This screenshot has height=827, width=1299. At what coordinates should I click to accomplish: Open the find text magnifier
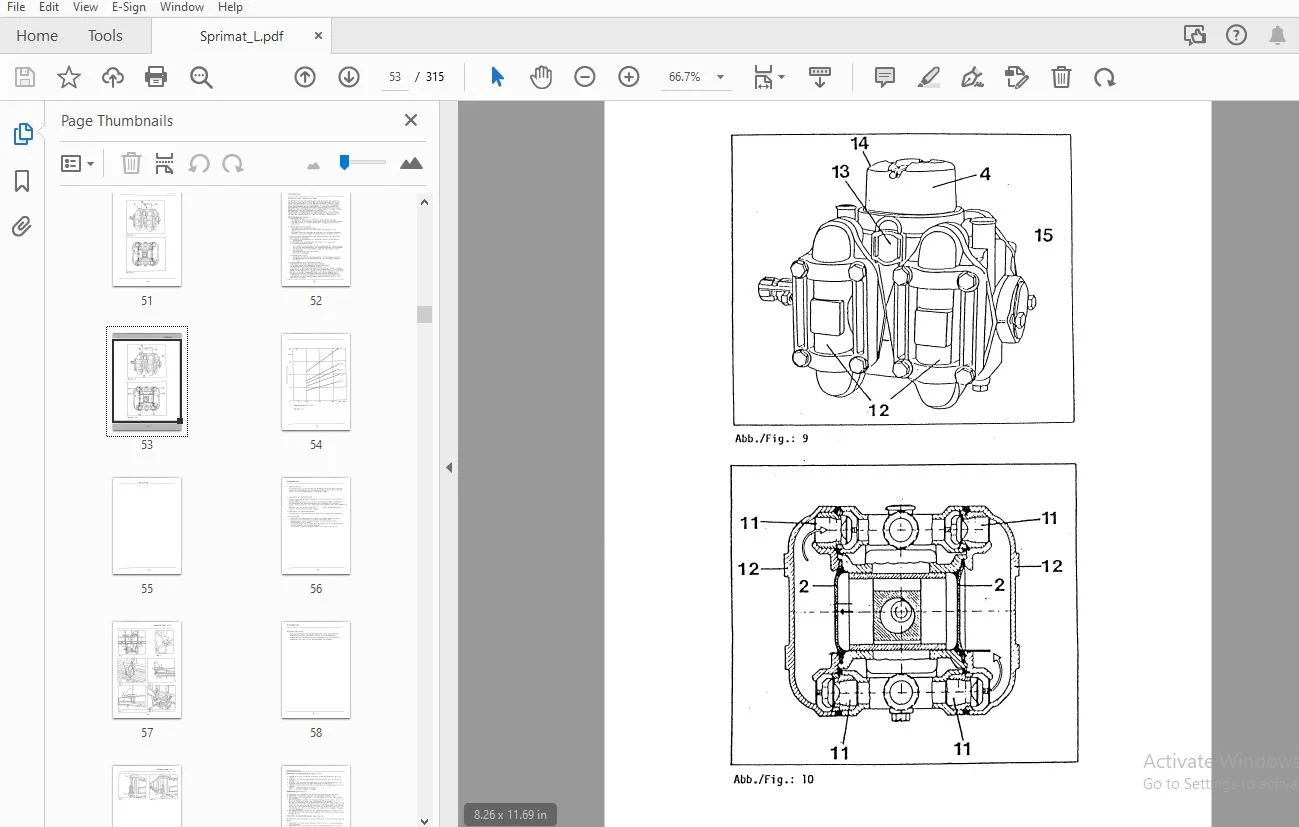click(x=201, y=77)
